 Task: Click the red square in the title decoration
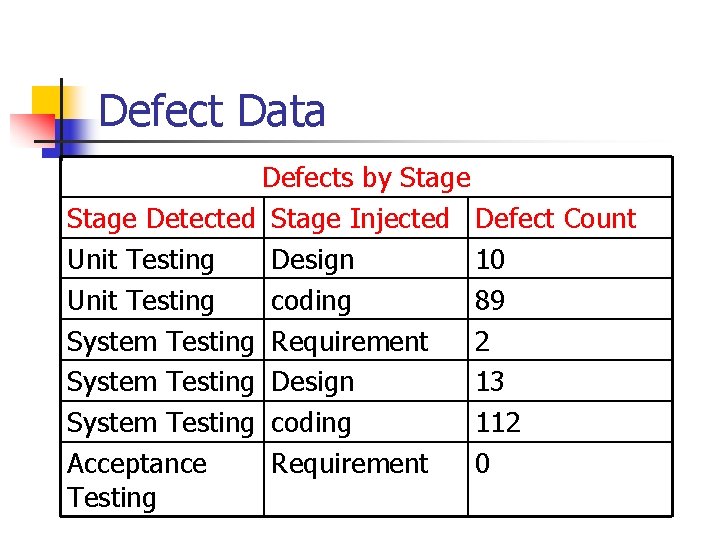[32, 128]
